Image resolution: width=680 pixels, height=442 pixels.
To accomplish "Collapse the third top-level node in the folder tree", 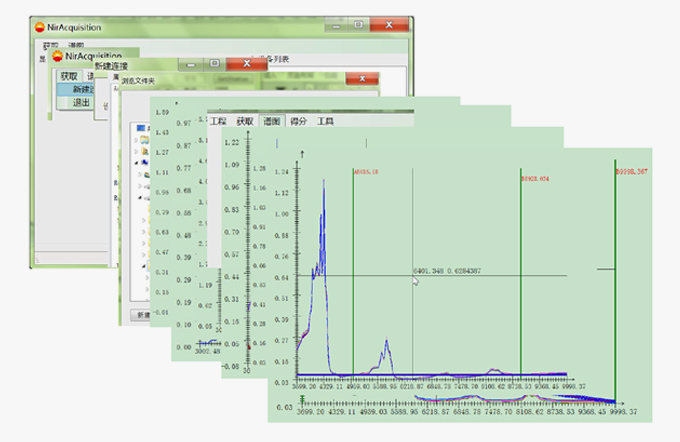I will (x=136, y=163).
